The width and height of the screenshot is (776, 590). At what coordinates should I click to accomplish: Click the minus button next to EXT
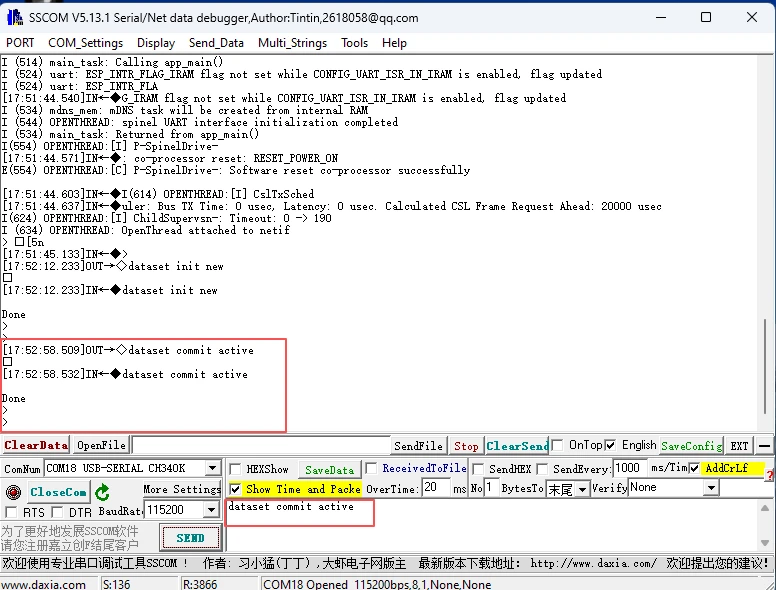point(764,446)
